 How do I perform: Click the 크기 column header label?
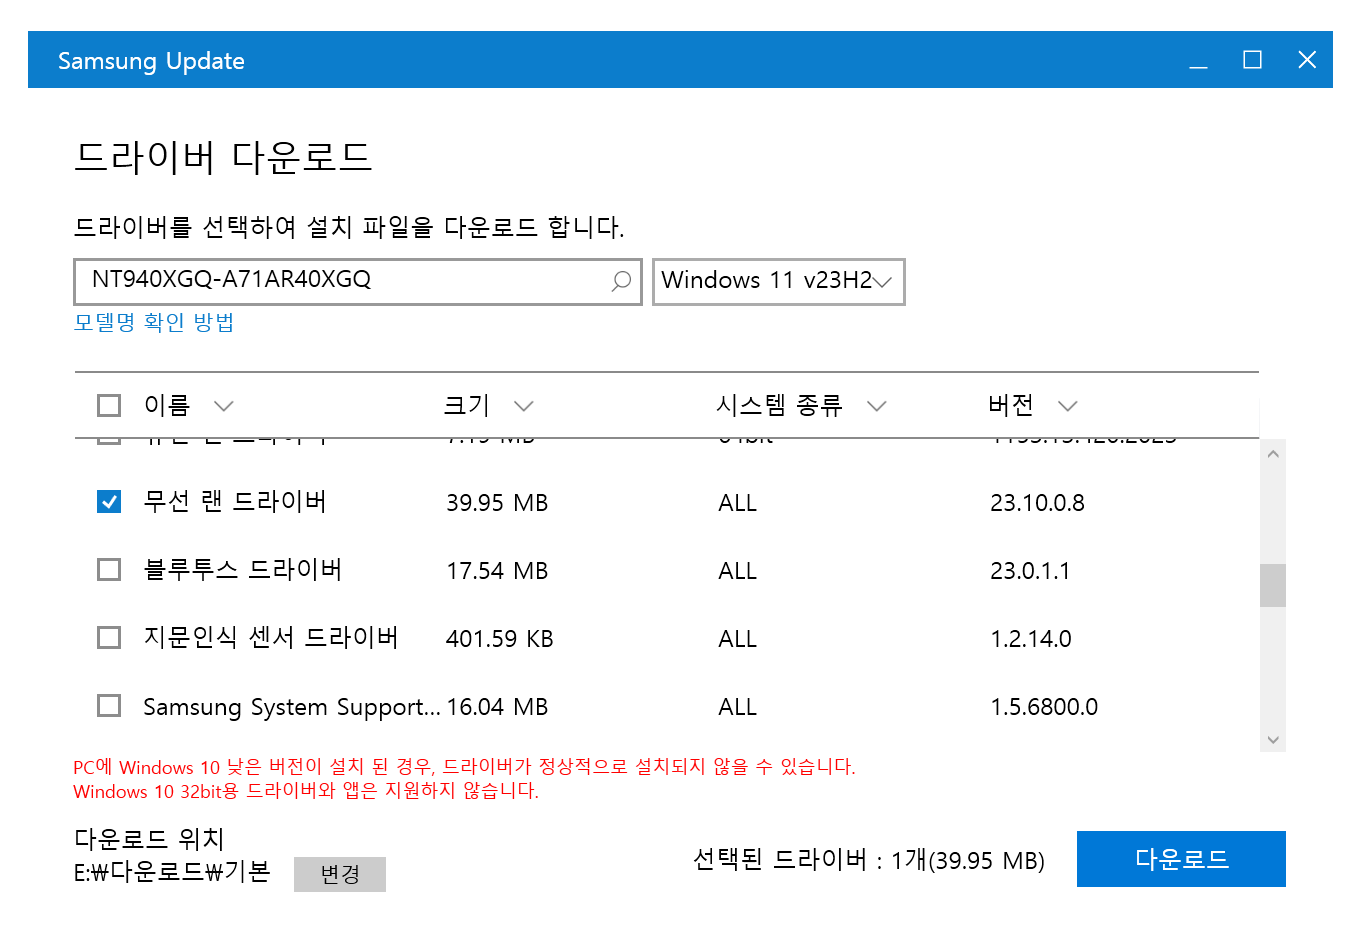tap(467, 405)
